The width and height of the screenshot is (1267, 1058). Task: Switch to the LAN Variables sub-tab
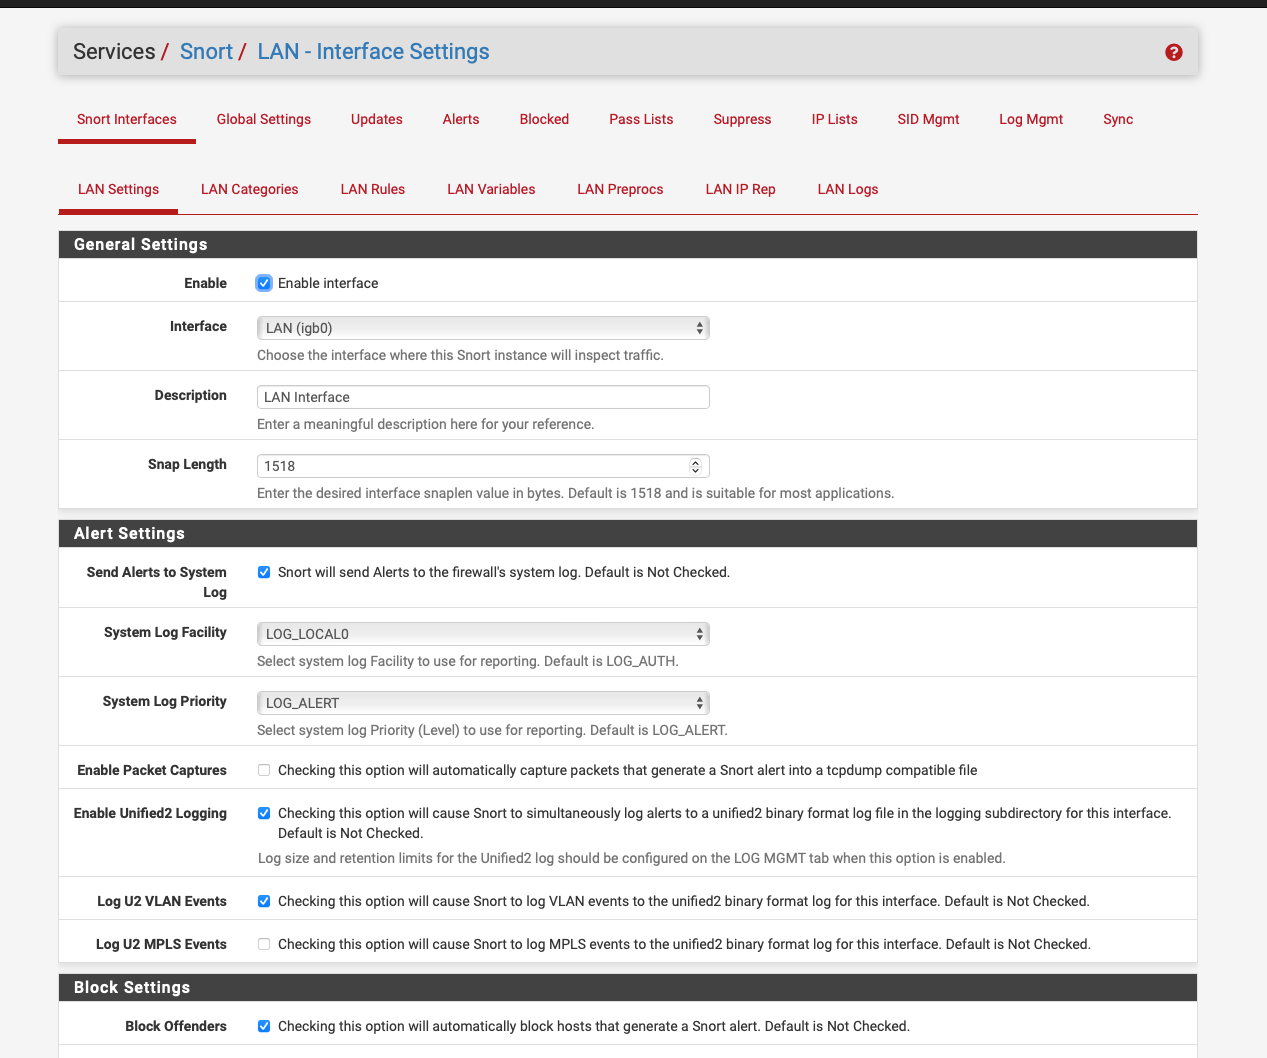(491, 189)
